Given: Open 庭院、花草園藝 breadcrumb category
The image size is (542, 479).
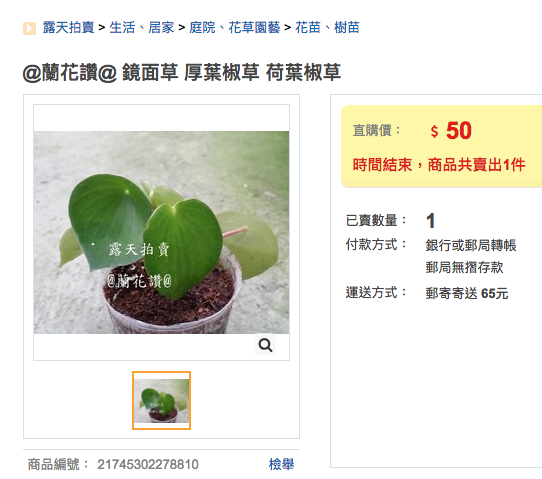Looking at the screenshot, I should pyautogui.click(x=235, y=28).
